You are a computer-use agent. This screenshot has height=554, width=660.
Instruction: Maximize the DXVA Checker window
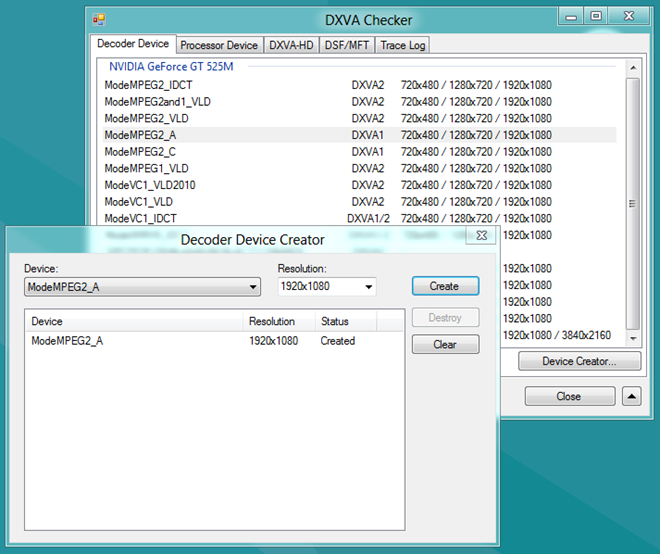(x=596, y=16)
